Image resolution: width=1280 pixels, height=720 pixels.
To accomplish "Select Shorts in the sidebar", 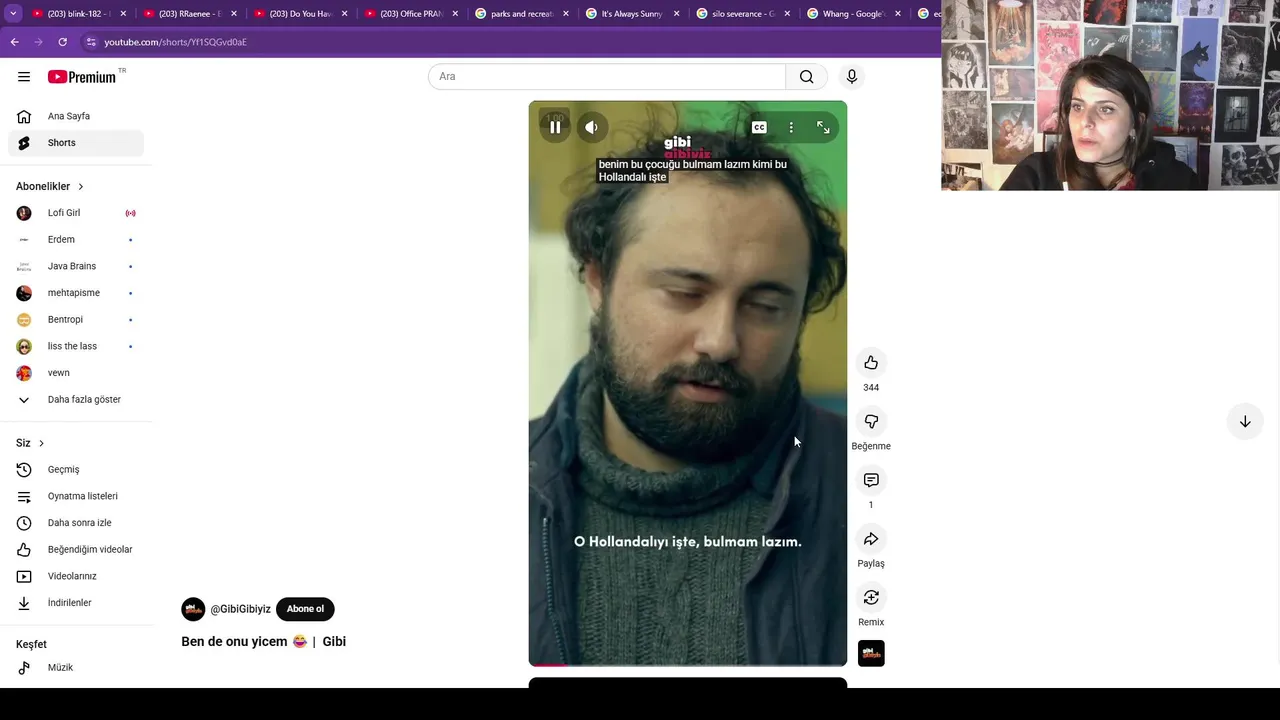I will (76, 143).
